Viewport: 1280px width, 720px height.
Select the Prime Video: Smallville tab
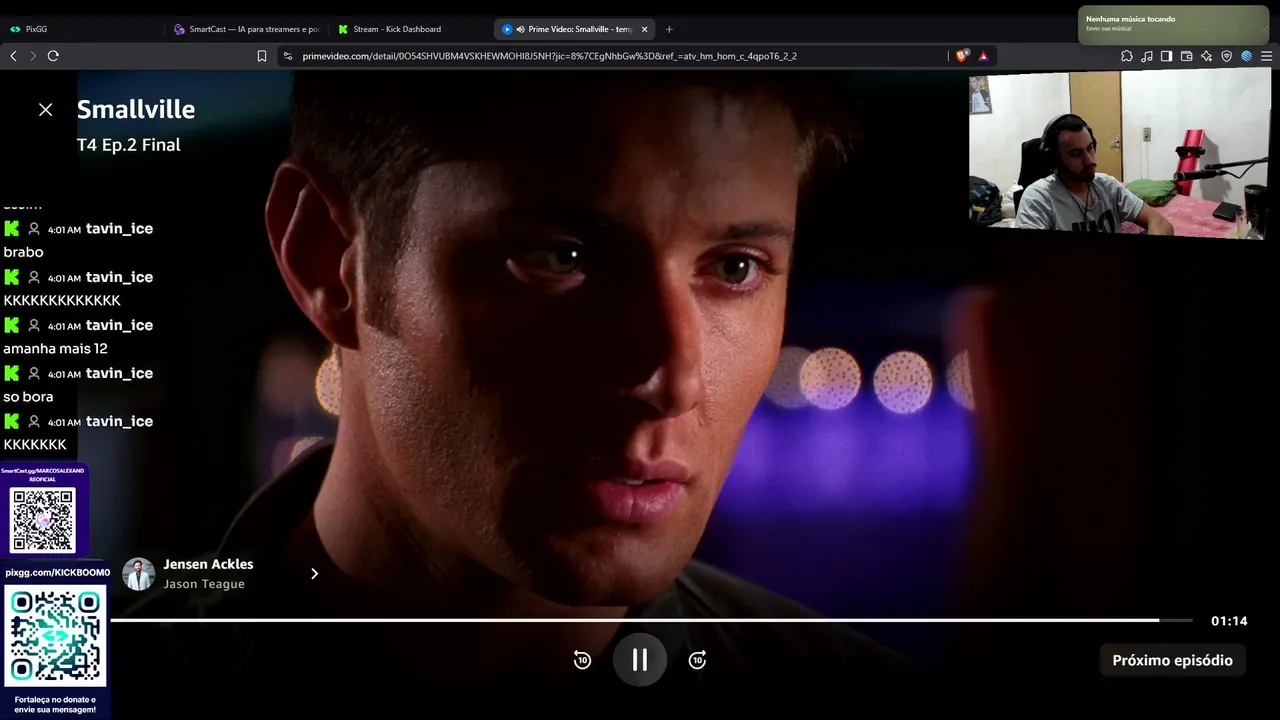coord(575,29)
